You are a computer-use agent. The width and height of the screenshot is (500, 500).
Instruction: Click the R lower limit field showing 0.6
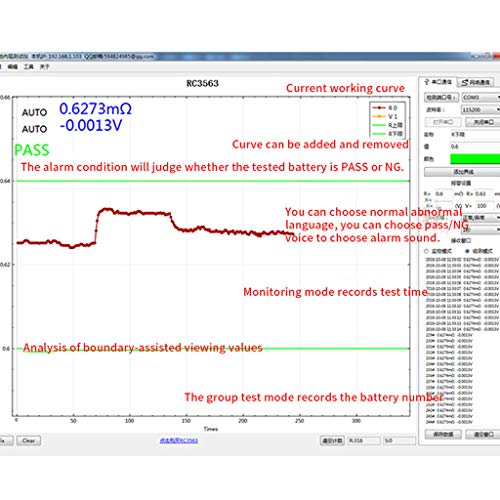coord(443,194)
